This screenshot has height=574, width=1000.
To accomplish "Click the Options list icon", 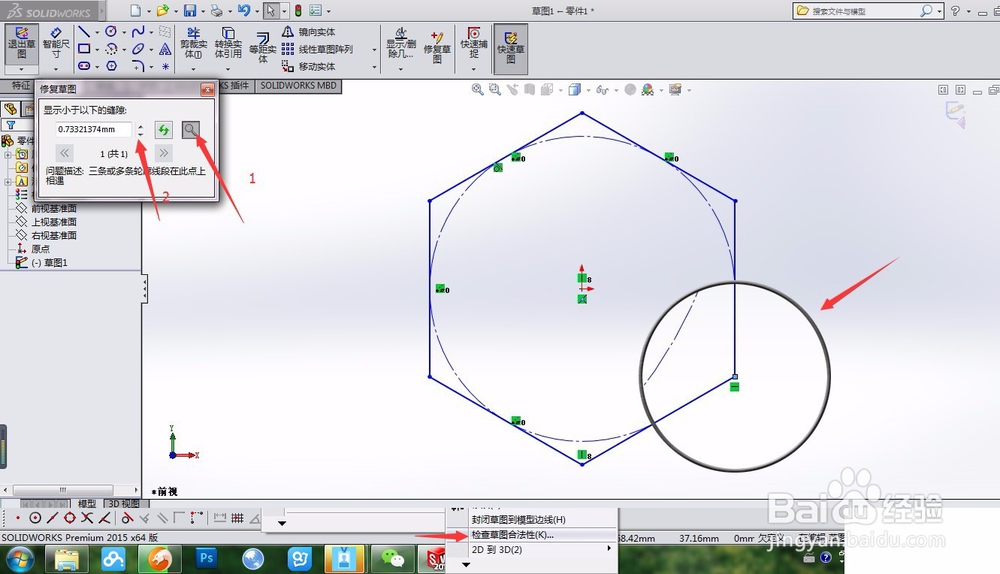I will pyautogui.click(x=316, y=10).
